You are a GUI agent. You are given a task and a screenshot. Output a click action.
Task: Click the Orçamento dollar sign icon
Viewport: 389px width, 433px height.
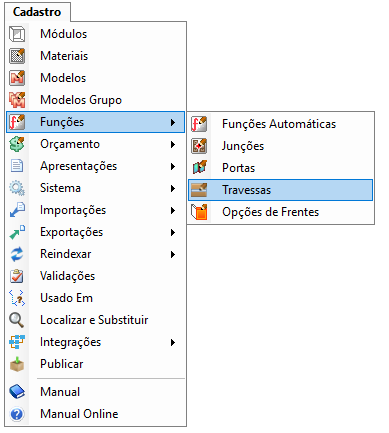coord(17,144)
